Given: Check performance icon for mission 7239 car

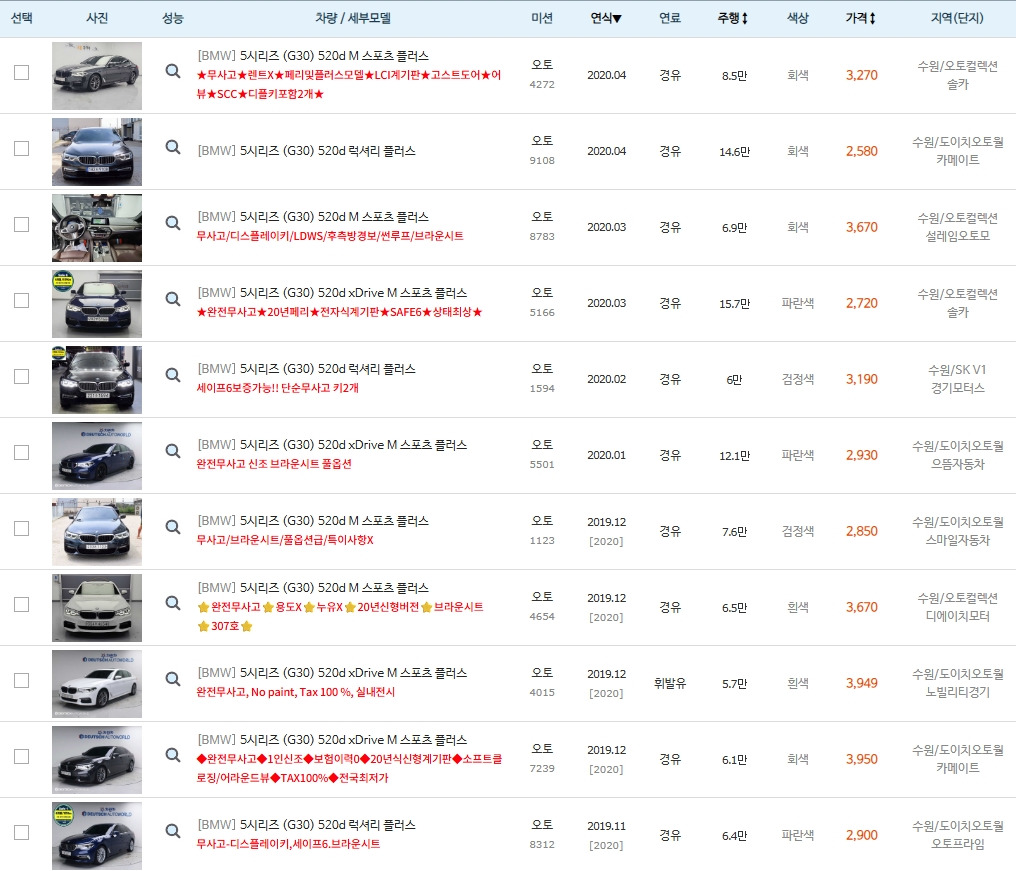Looking at the screenshot, I should point(172,754).
